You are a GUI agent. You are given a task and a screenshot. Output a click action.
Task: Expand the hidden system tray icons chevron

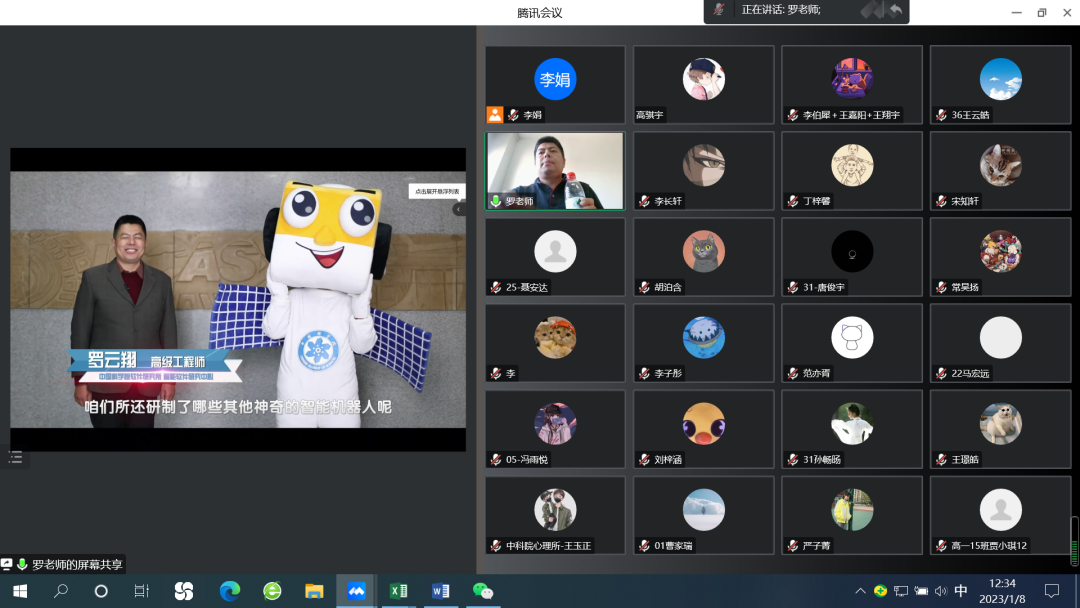860,591
